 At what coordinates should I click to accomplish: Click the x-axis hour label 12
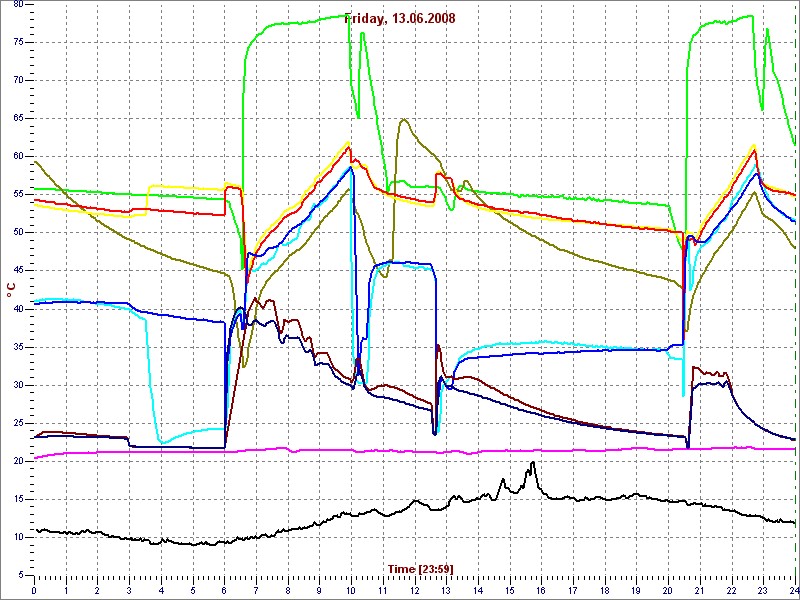[415, 590]
